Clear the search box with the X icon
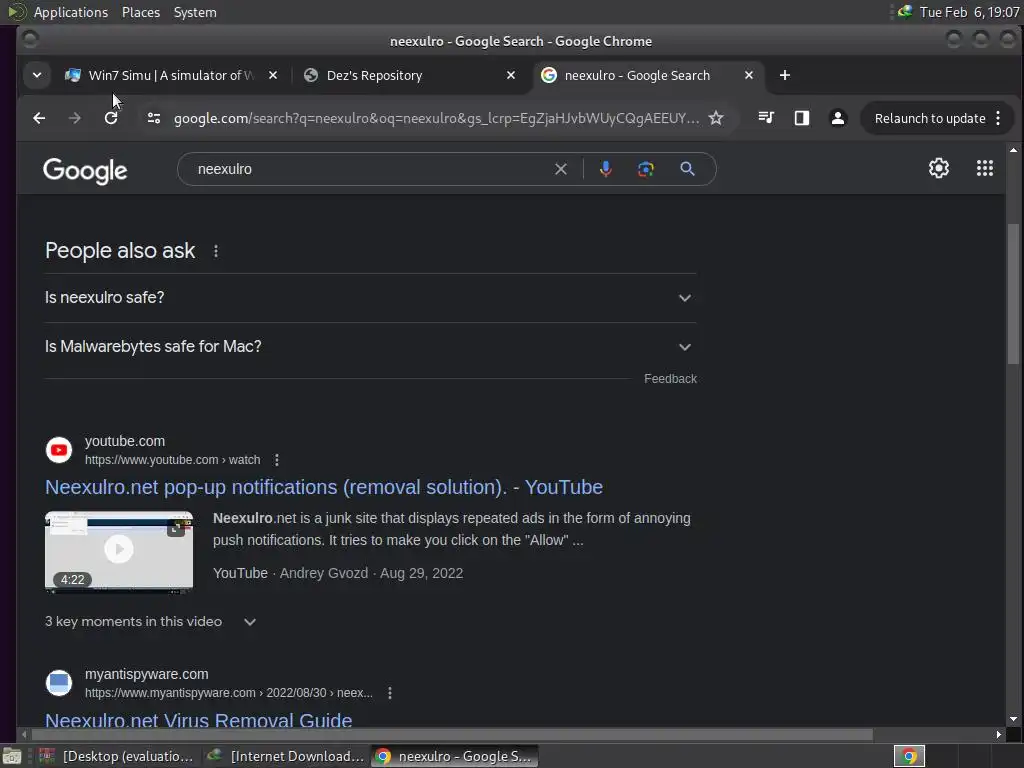This screenshot has height=768, width=1024. click(560, 169)
